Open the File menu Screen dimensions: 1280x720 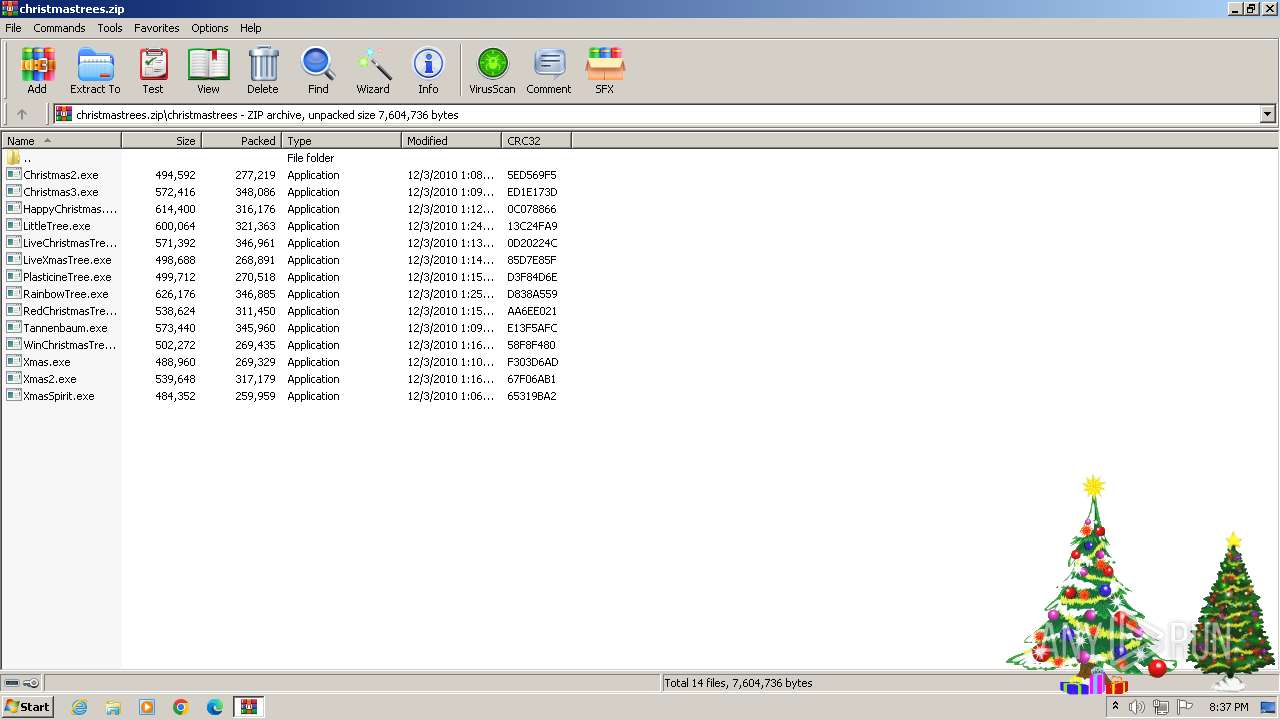[13, 28]
